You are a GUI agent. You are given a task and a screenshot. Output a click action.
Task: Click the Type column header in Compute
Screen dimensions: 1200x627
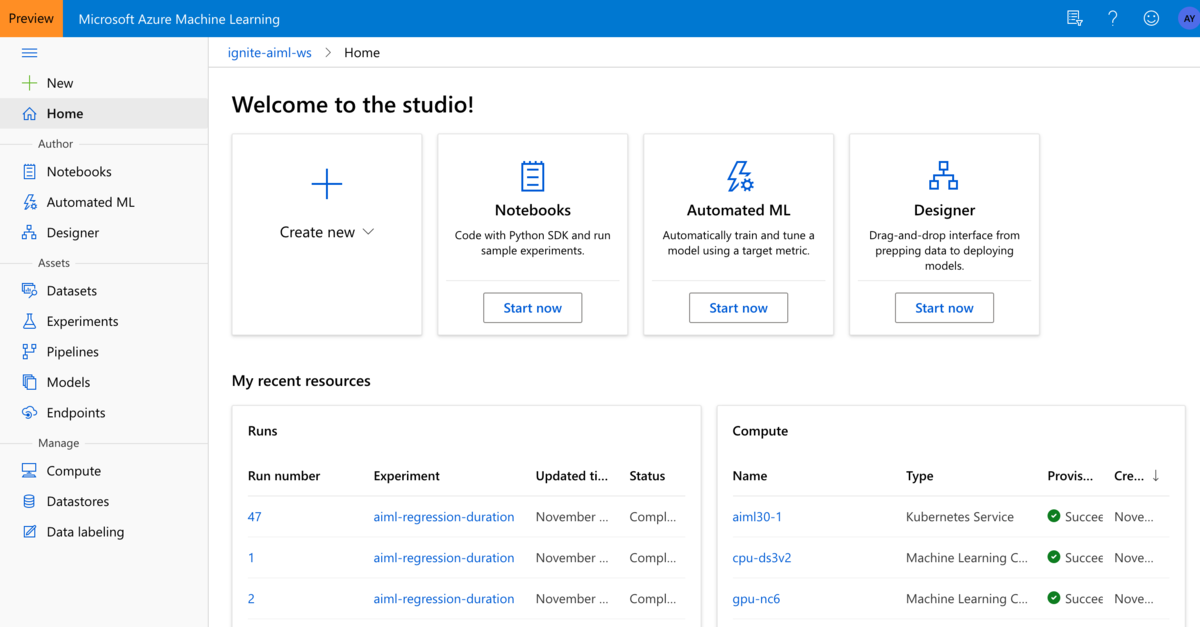(920, 476)
